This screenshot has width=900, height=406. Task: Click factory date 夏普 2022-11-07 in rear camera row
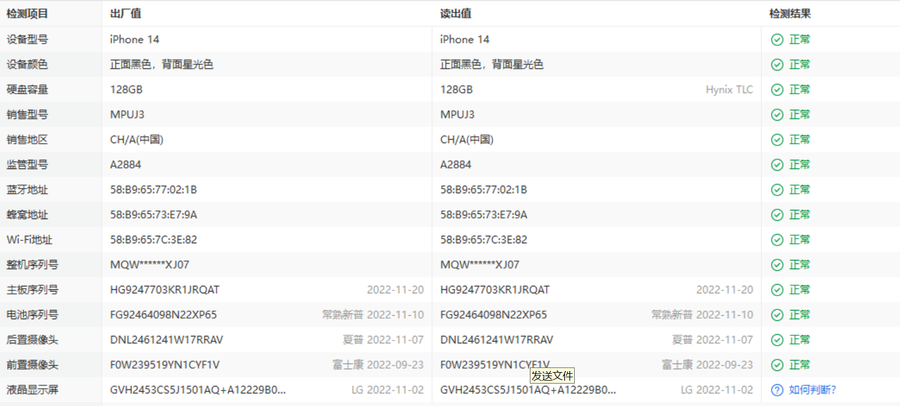click(x=383, y=340)
